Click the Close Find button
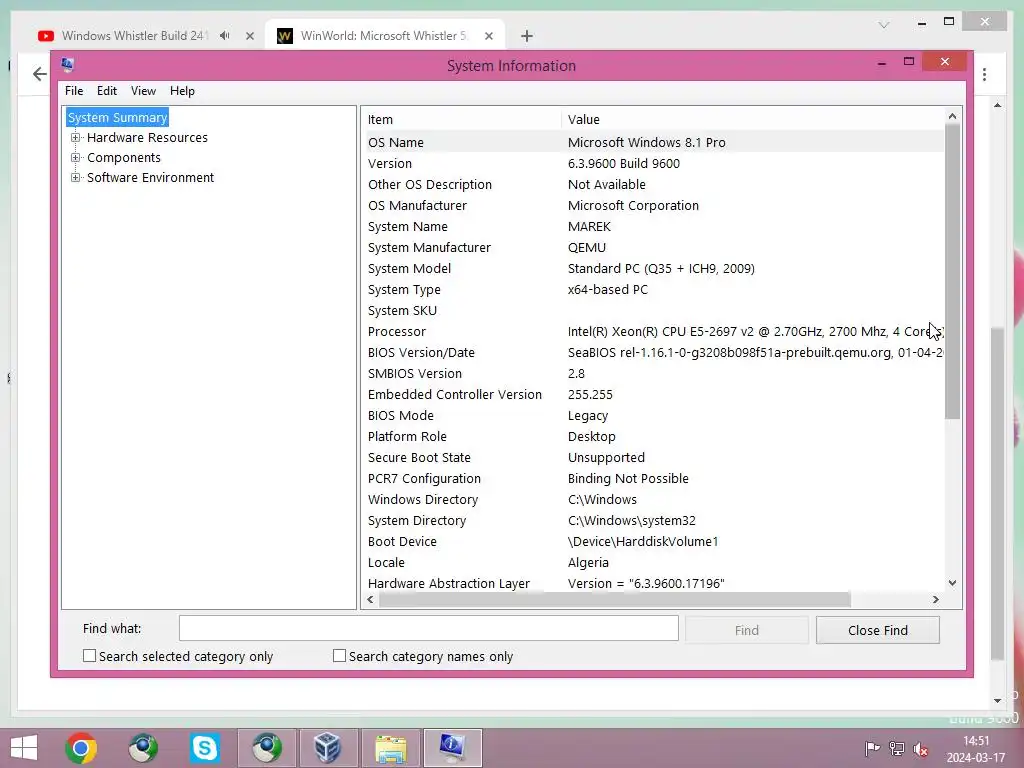The image size is (1024, 768). [878, 630]
